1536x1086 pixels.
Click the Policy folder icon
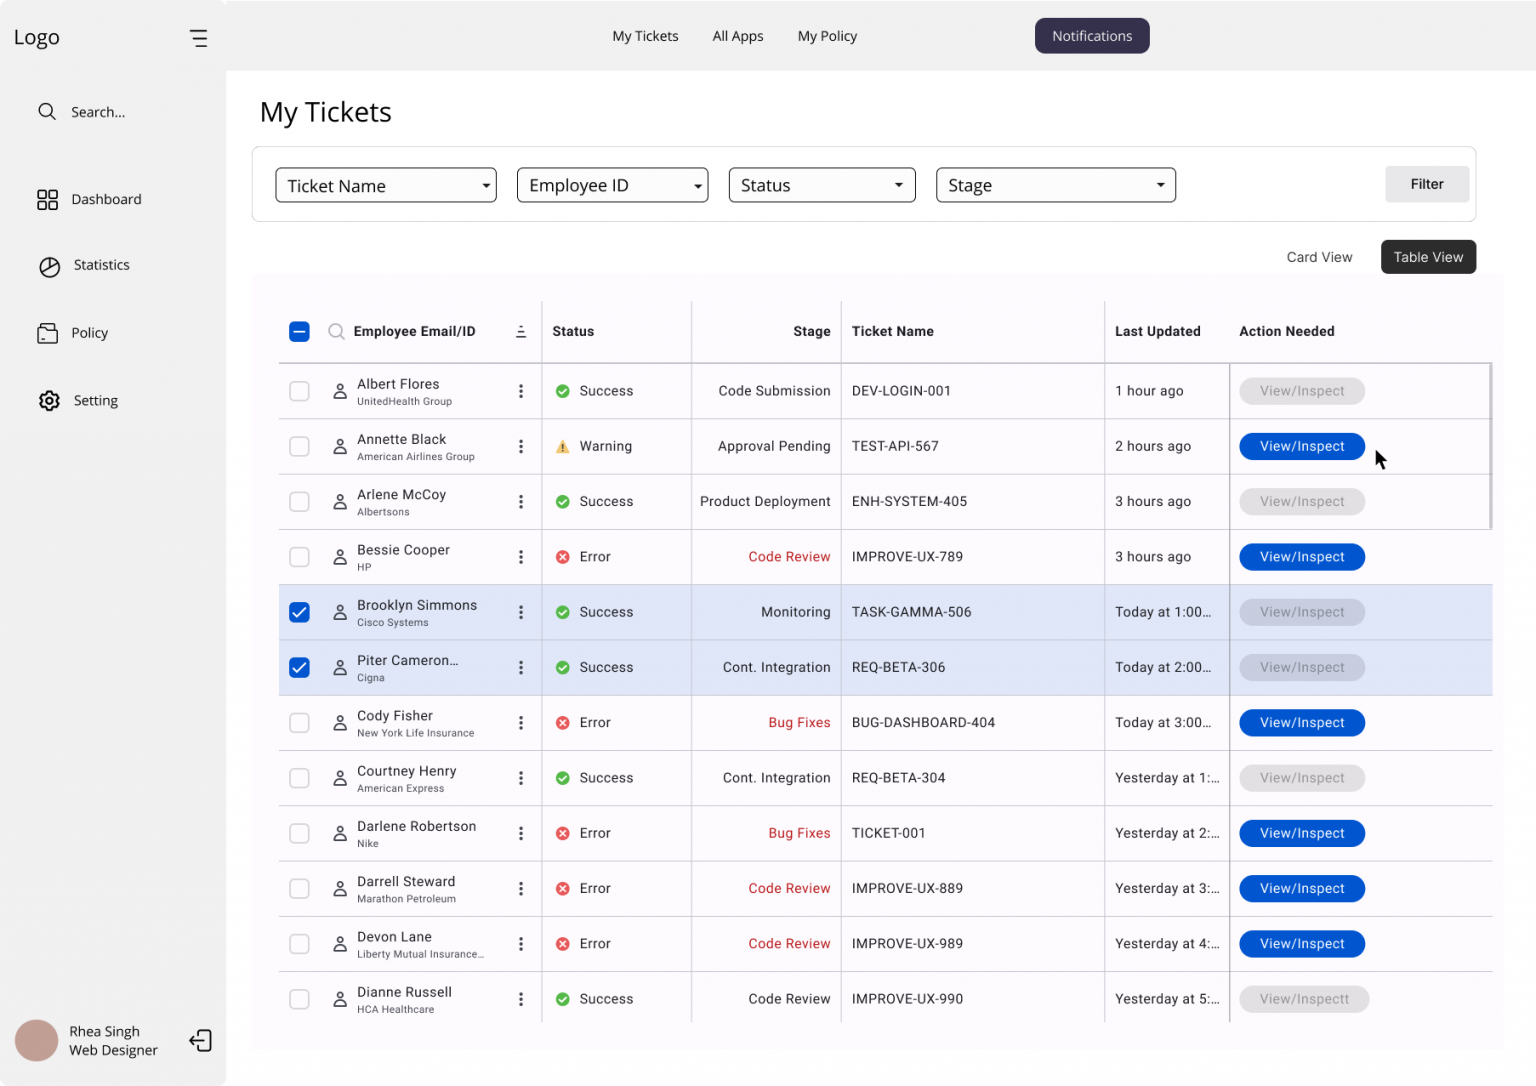pyautogui.click(x=47, y=333)
